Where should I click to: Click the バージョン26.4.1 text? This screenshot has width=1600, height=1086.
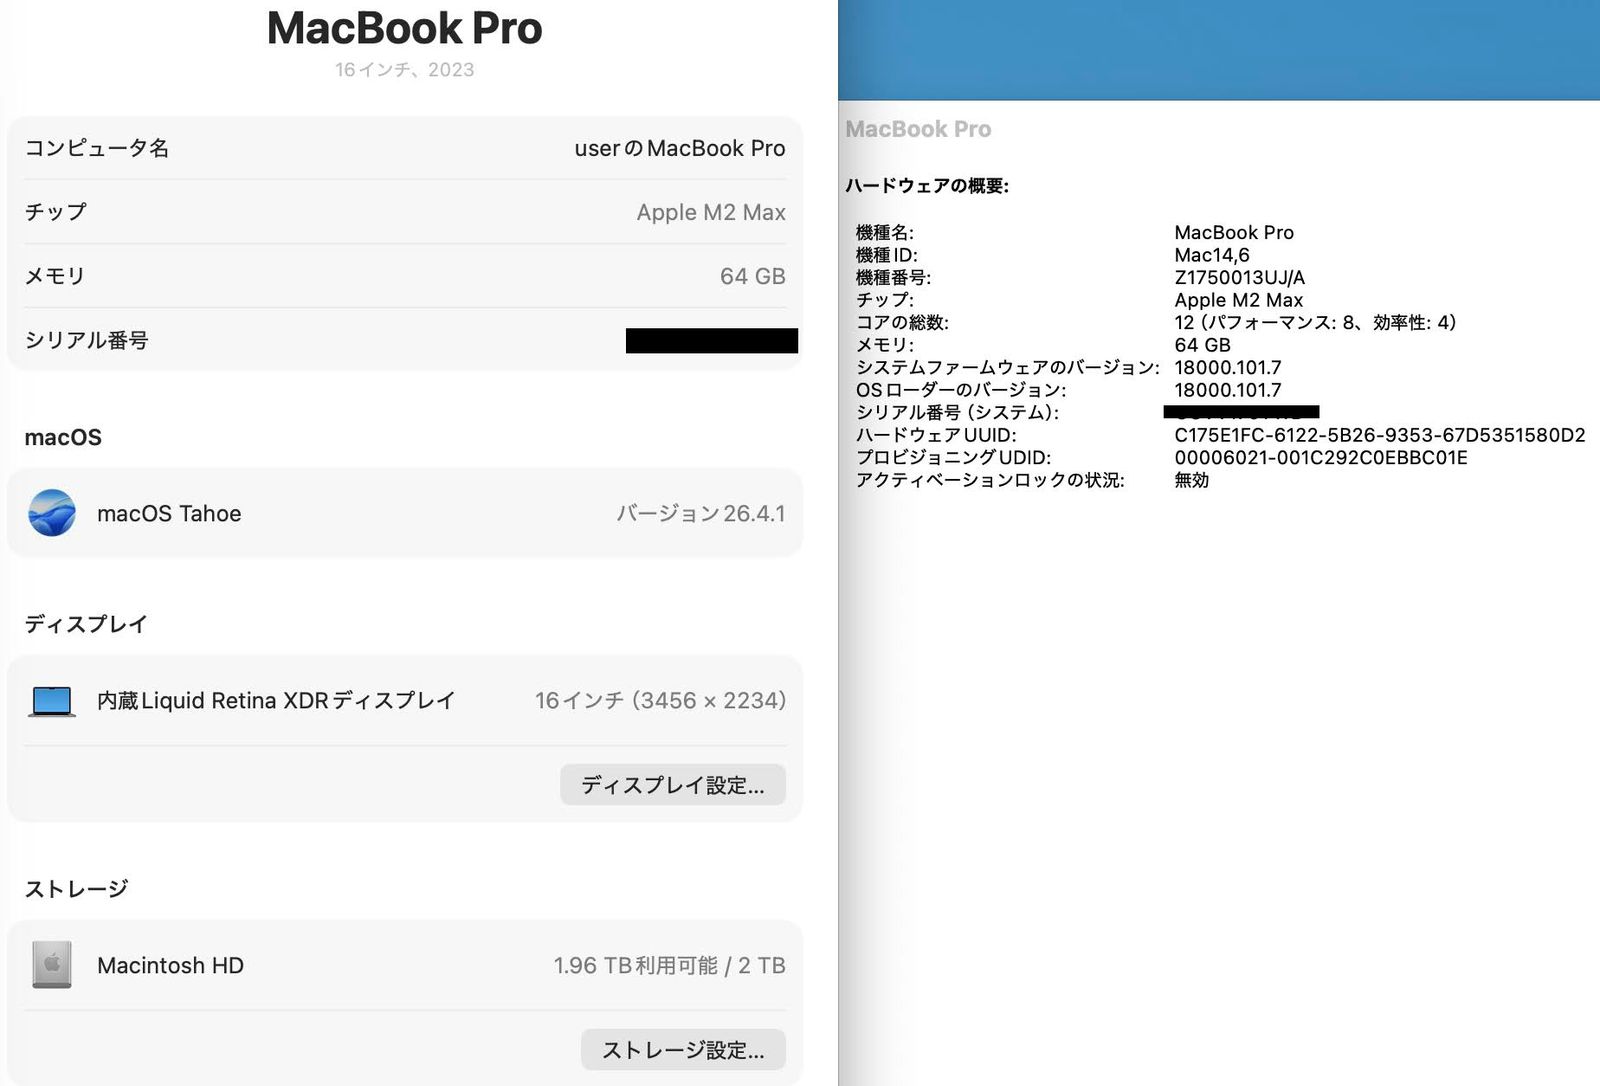(x=701, y=513)
